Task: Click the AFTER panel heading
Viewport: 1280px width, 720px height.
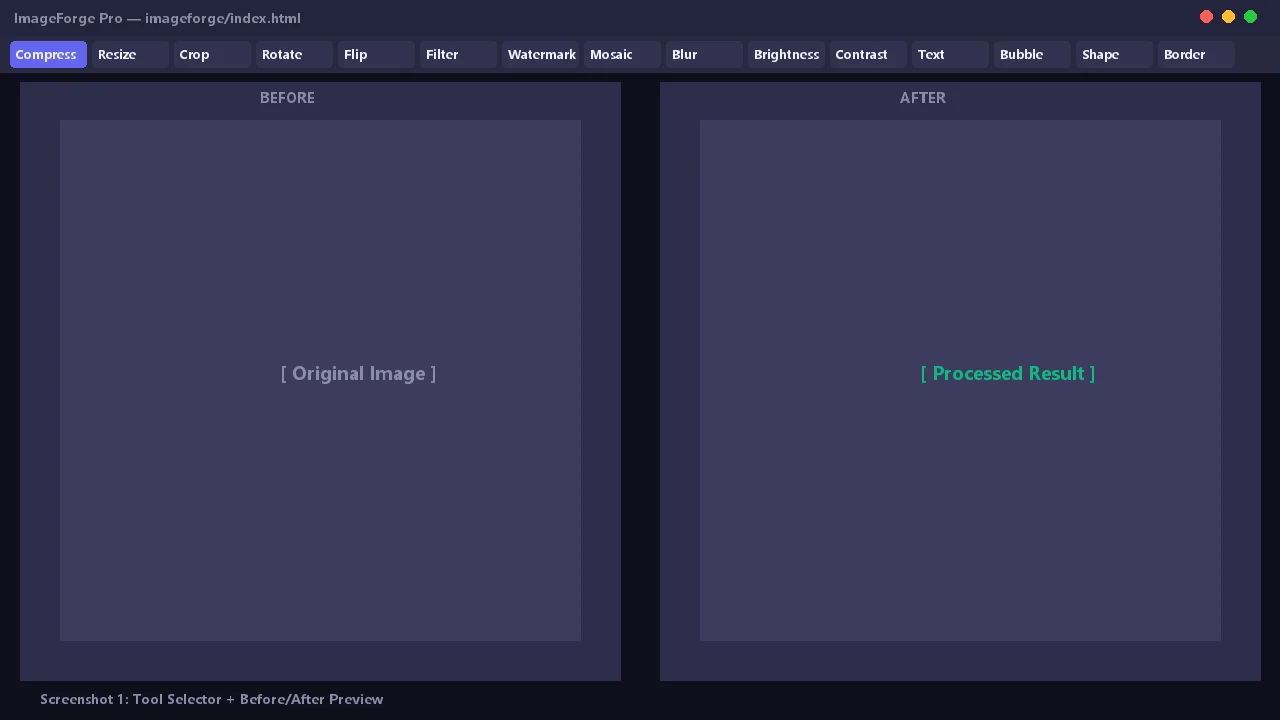Action: (x=923, y=98)
